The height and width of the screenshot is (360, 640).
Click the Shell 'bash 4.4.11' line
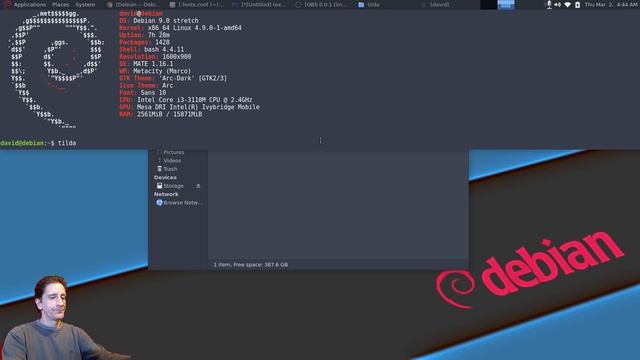coord(164,49)
